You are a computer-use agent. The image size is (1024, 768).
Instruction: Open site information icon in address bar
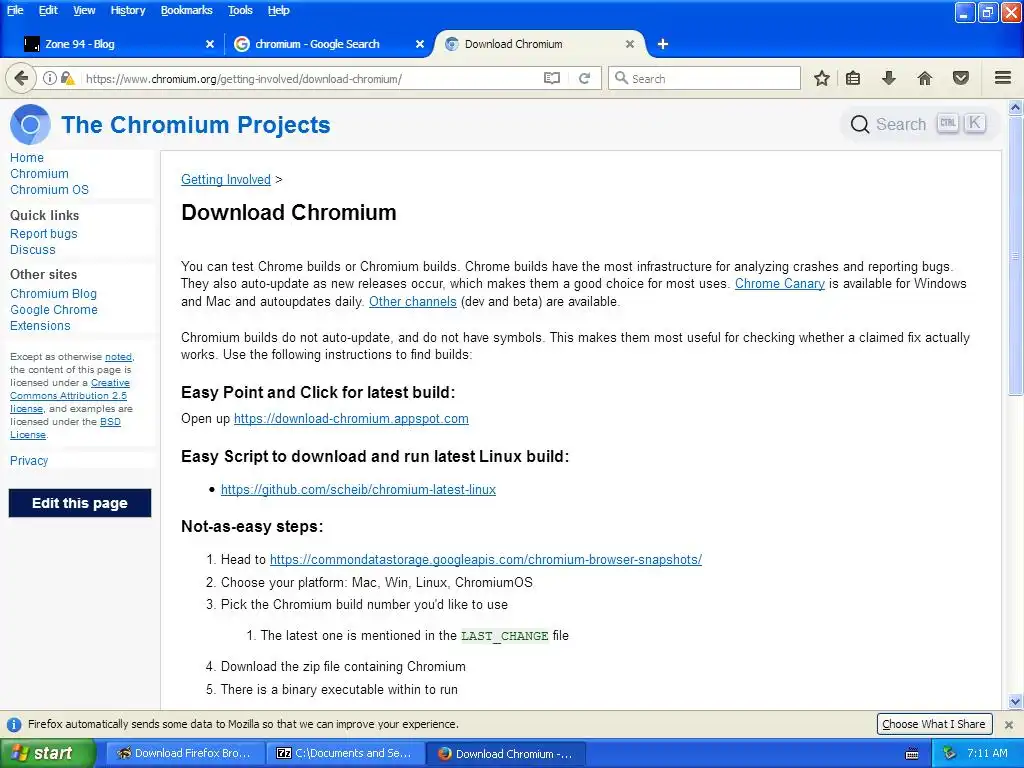[x=50, y=78]
